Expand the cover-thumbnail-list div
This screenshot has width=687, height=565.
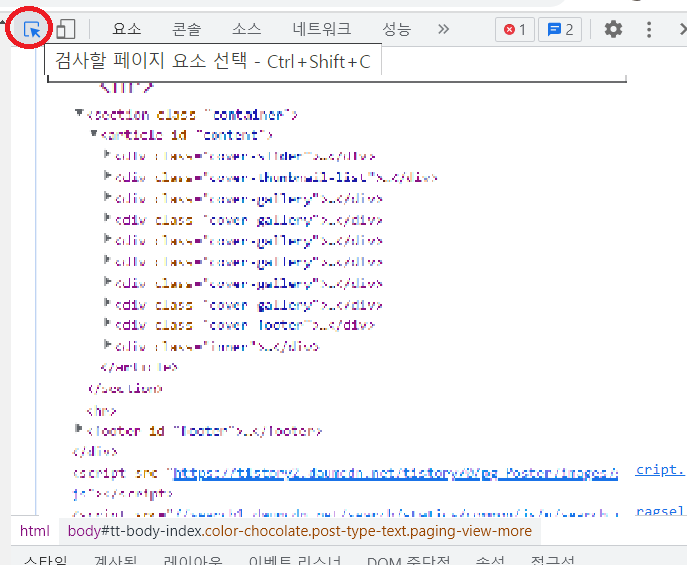tap(107, 176)
